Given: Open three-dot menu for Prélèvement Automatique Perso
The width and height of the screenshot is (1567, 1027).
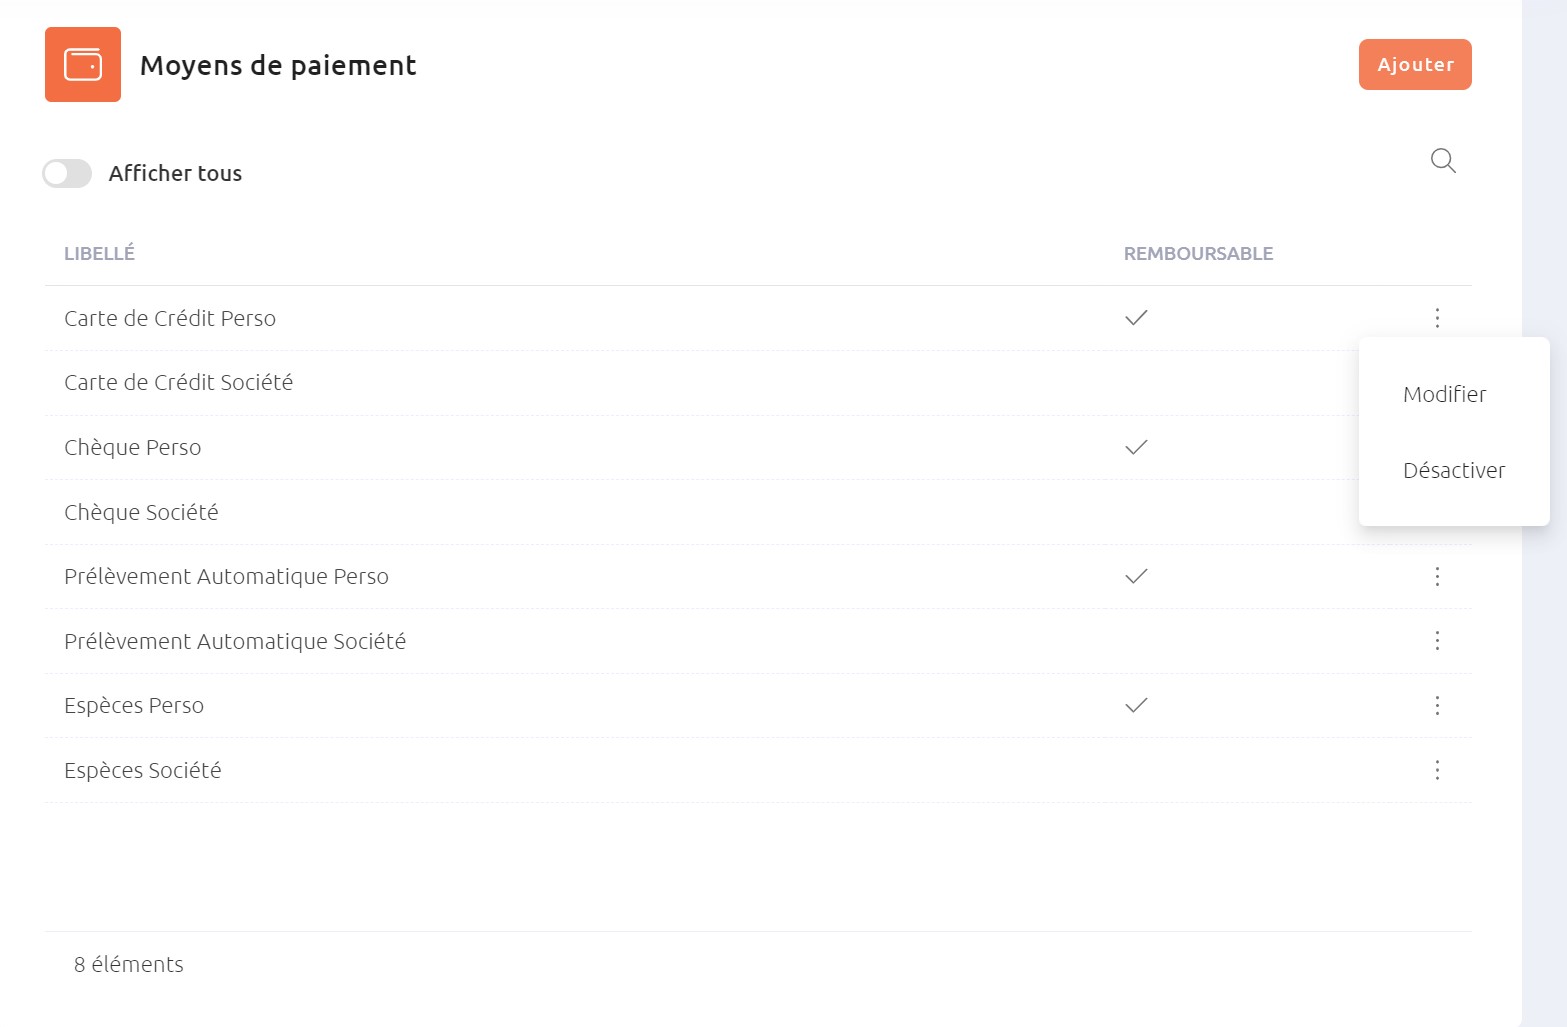Looking at the screenshot, I should [x=1437, y=576].
